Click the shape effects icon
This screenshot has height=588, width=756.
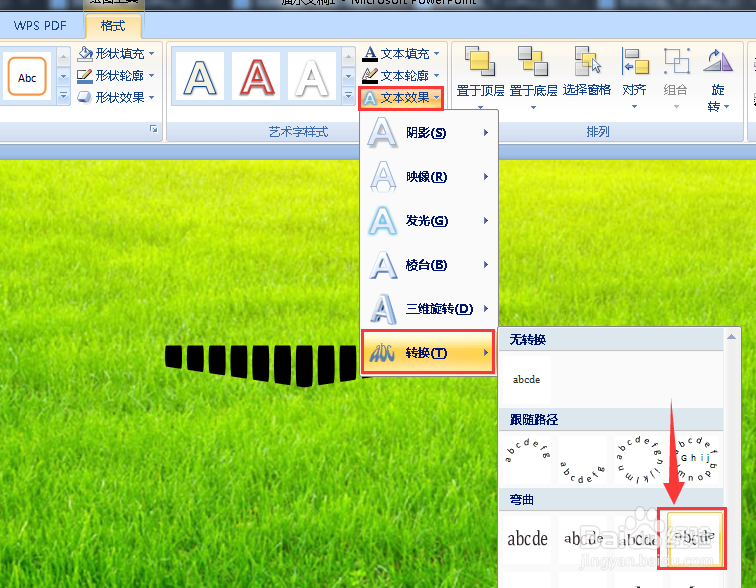tap(85, 97)
